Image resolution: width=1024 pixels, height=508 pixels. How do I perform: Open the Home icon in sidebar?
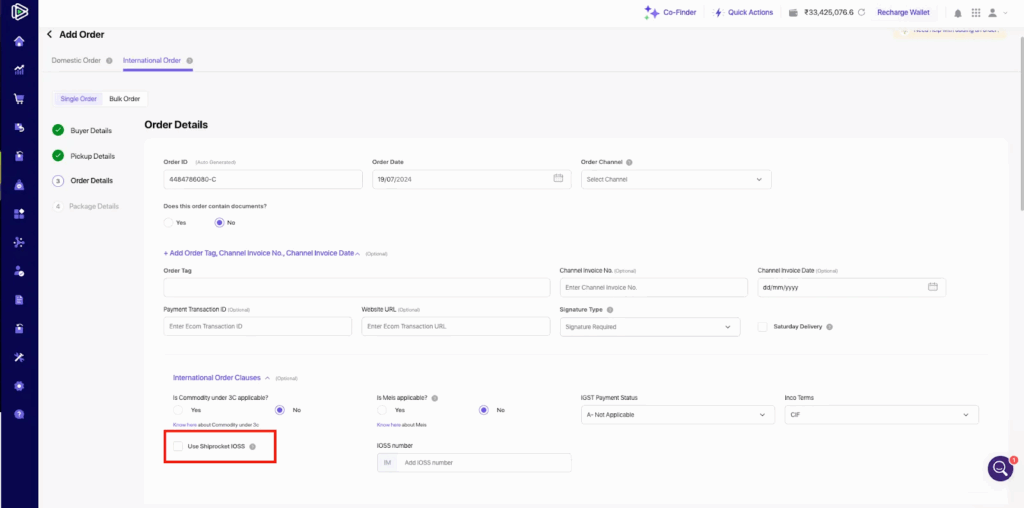pyautogui.click(x=19, y=41)
